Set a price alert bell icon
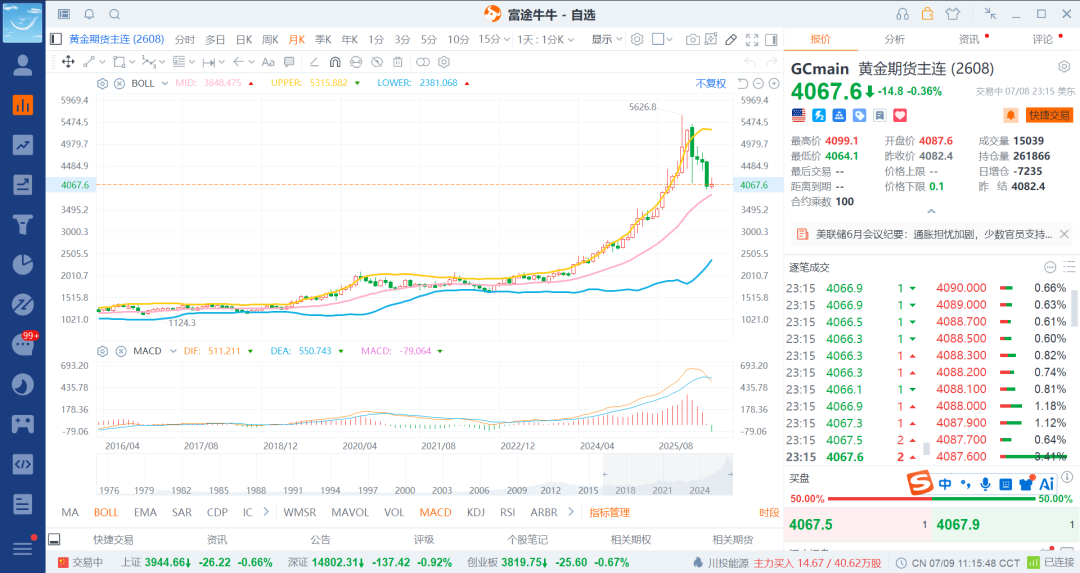Image resolution: width=1080 pixels, height=573 pixels. tap(1010, 115)
